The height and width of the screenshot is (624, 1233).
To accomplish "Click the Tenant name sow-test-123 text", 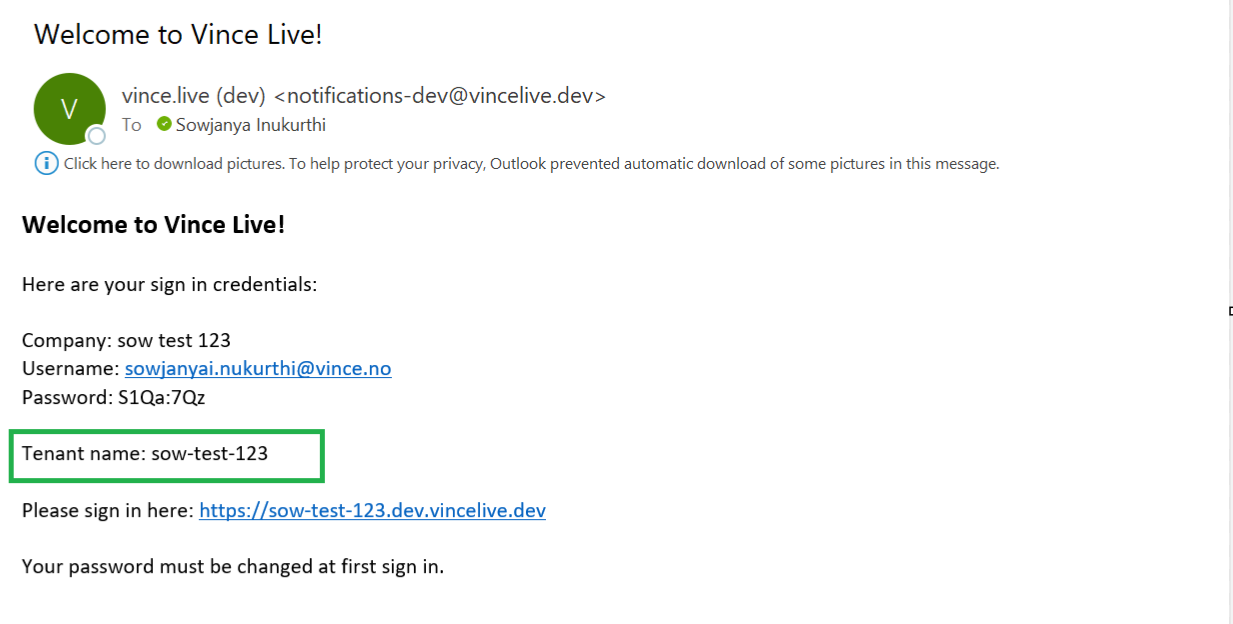I will (x=145, y=454).
